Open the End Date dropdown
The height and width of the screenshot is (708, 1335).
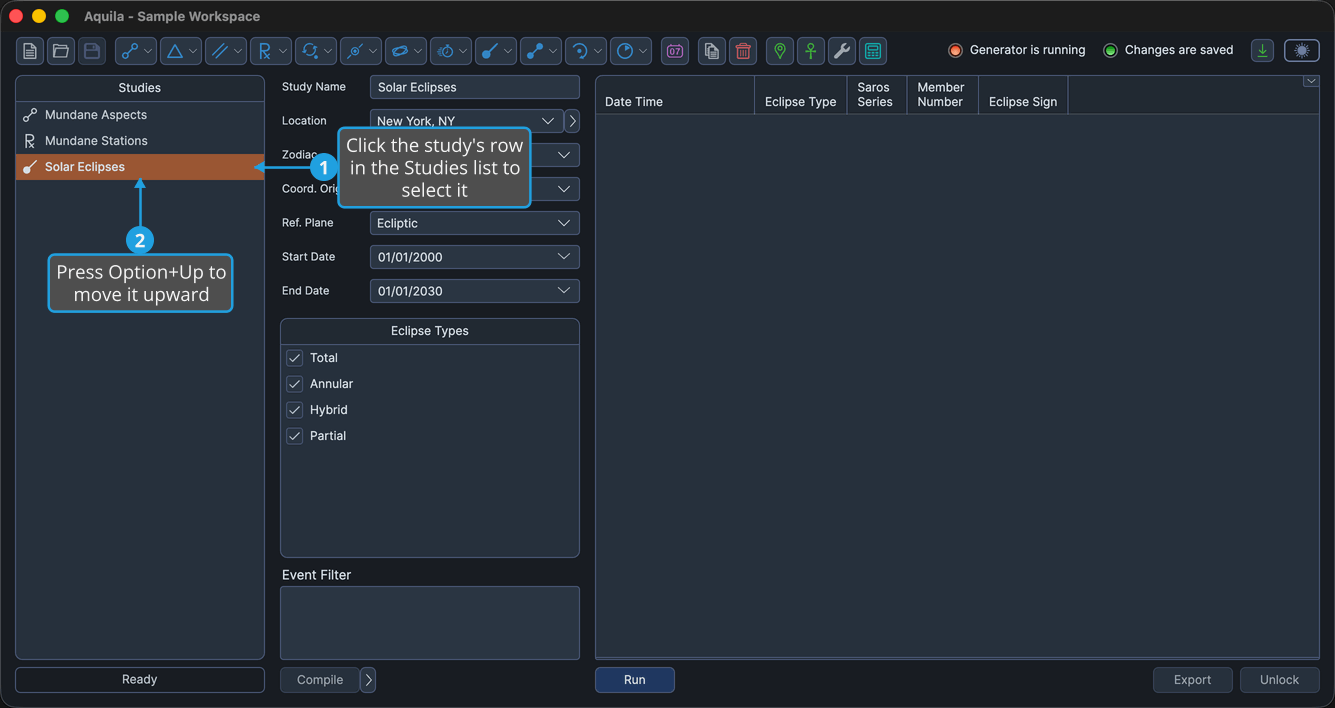(x=475, y=291)
